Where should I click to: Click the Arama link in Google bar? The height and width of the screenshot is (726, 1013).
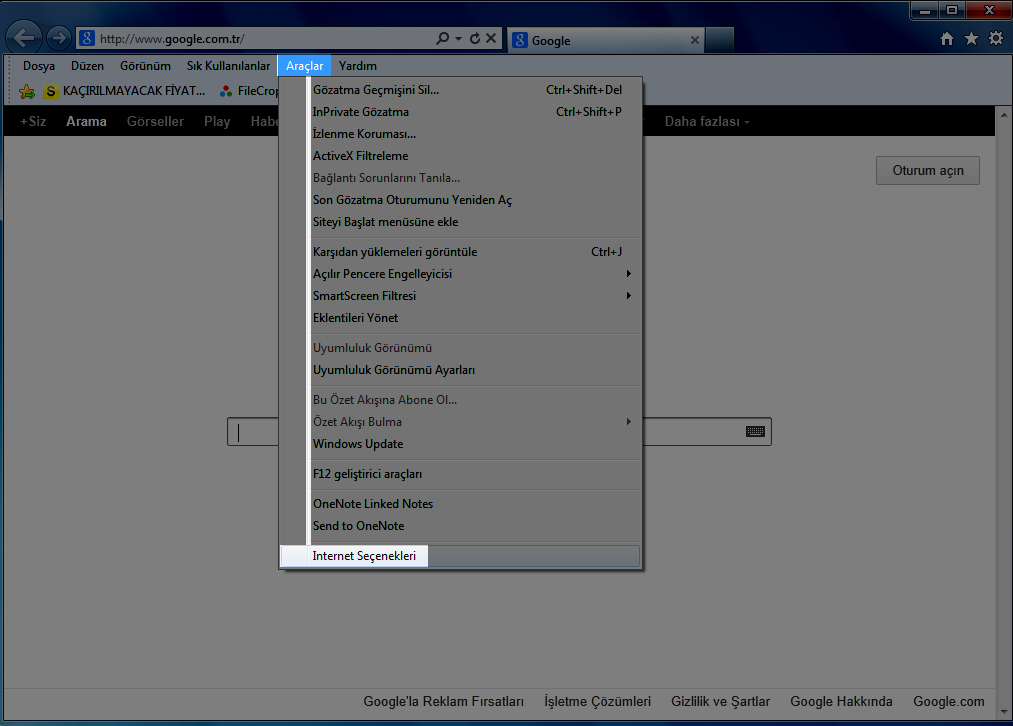[x=86, y=121]
